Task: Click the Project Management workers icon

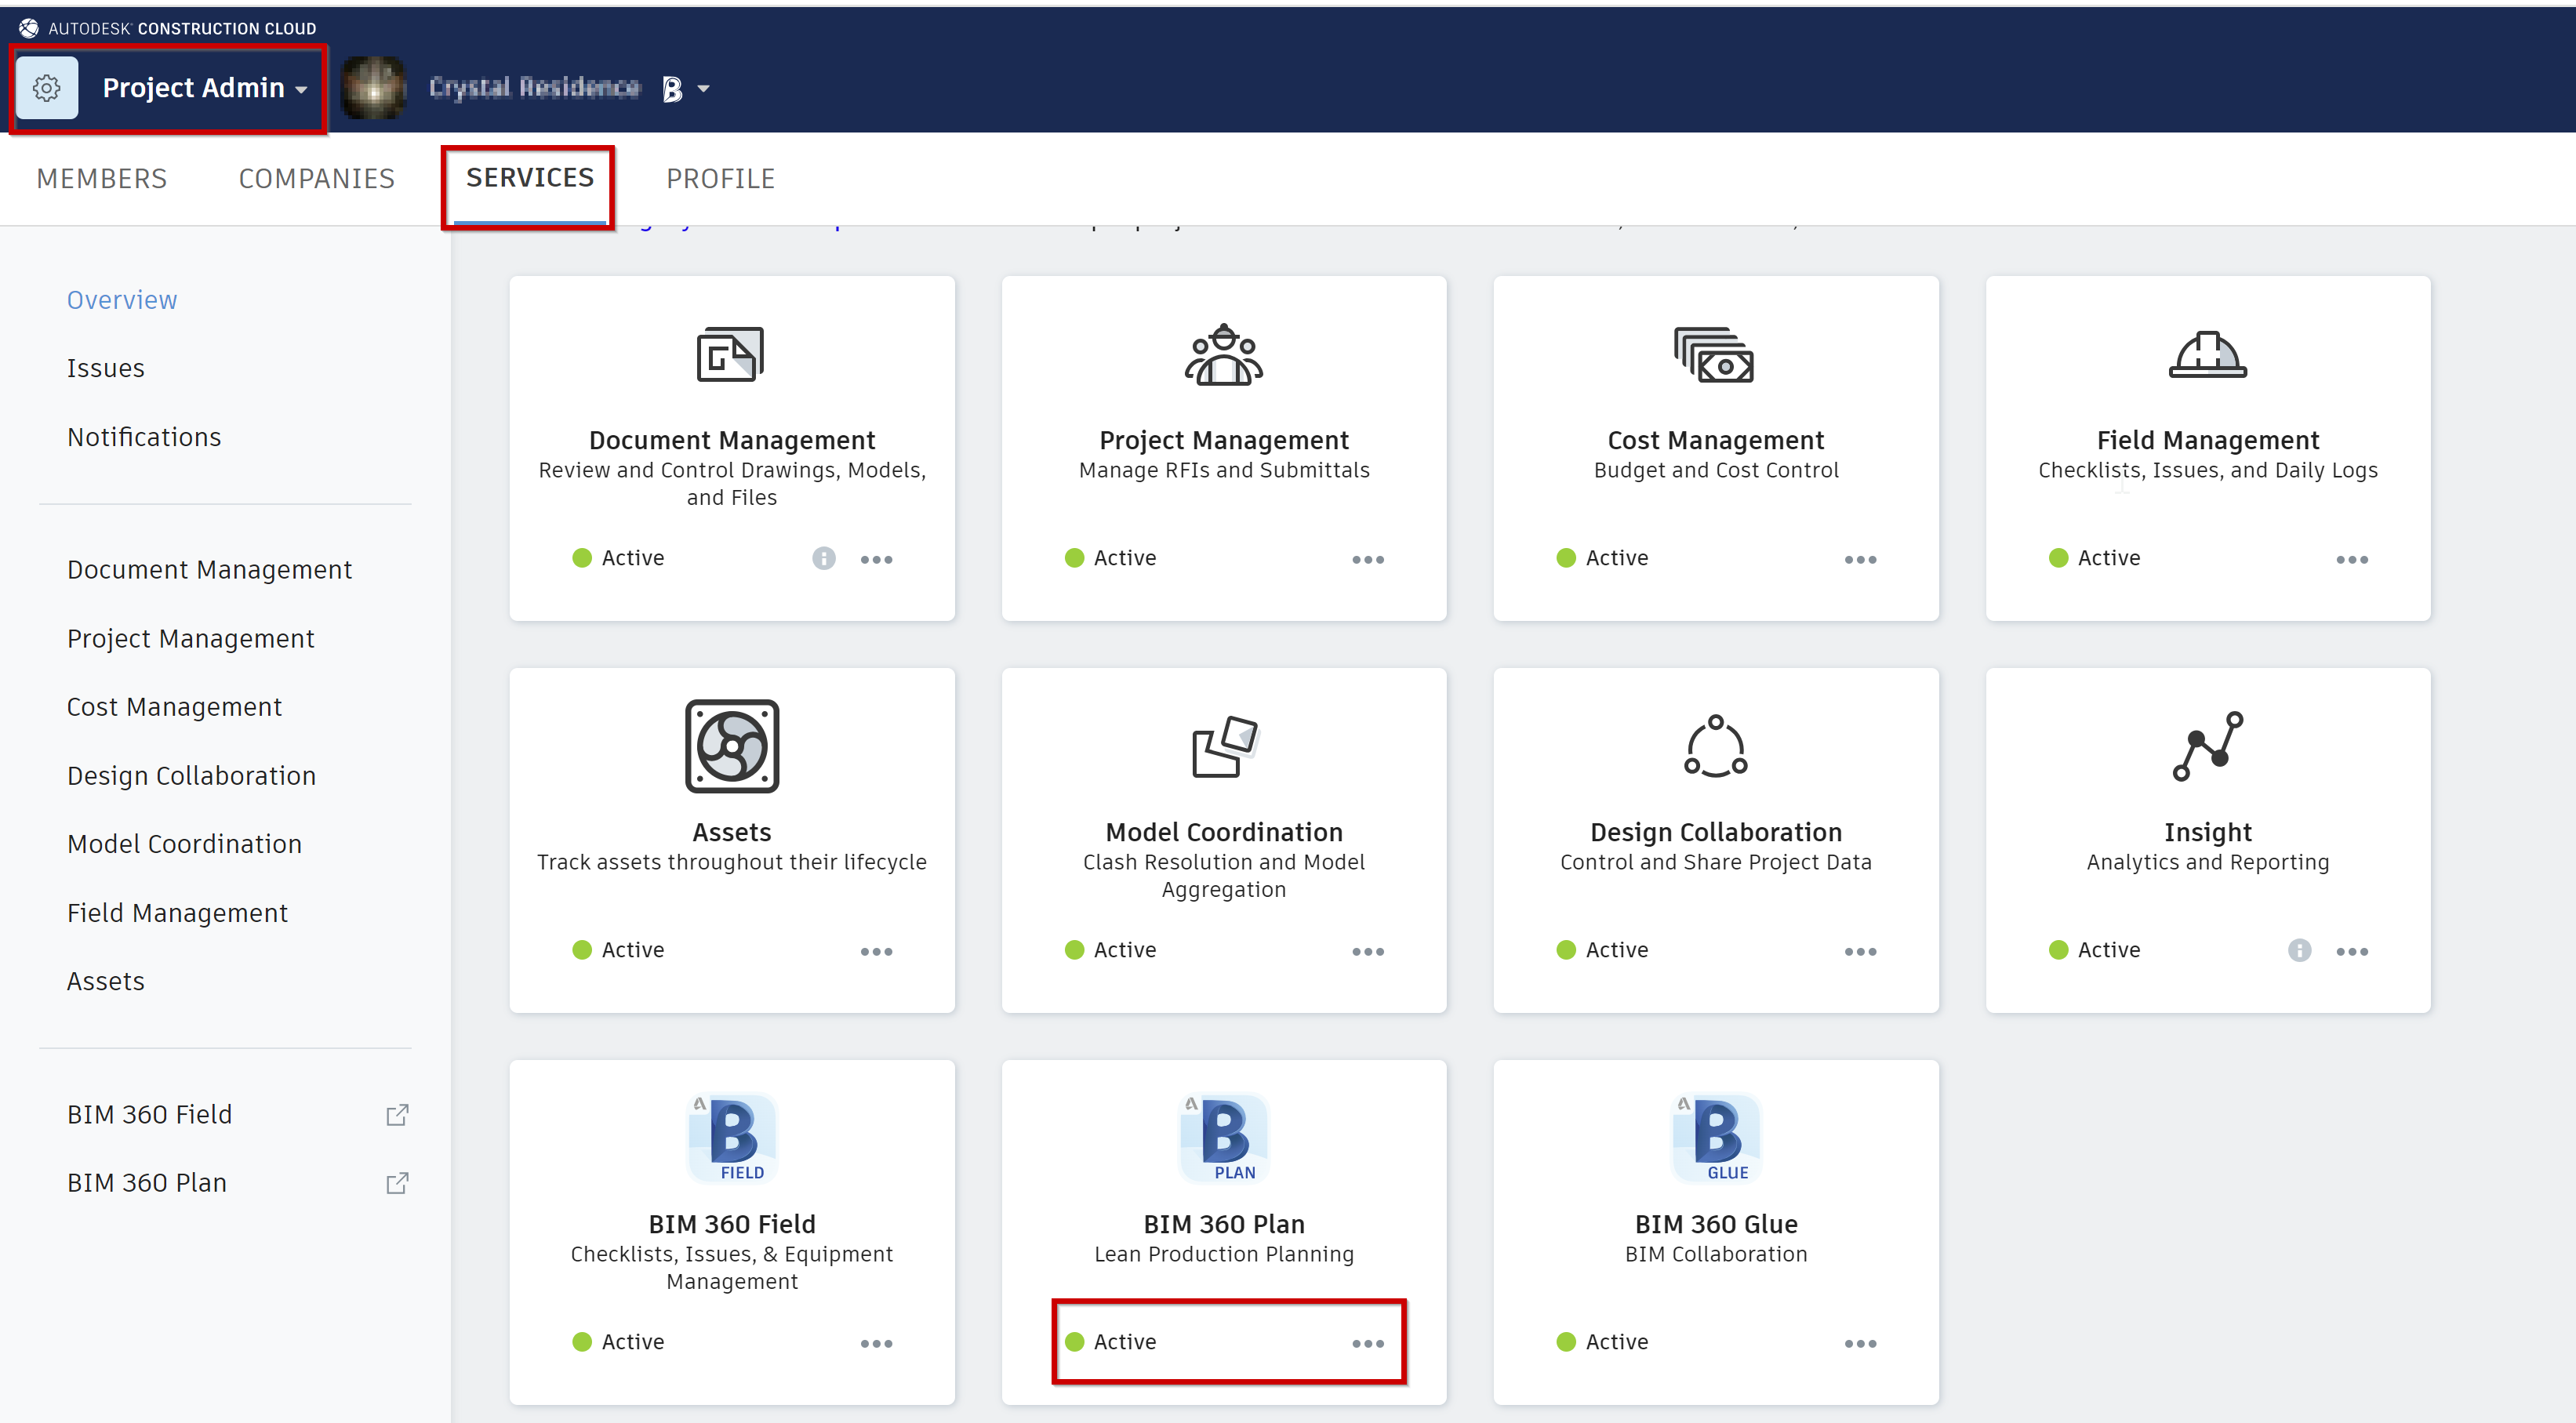Action: point(1224,354)
